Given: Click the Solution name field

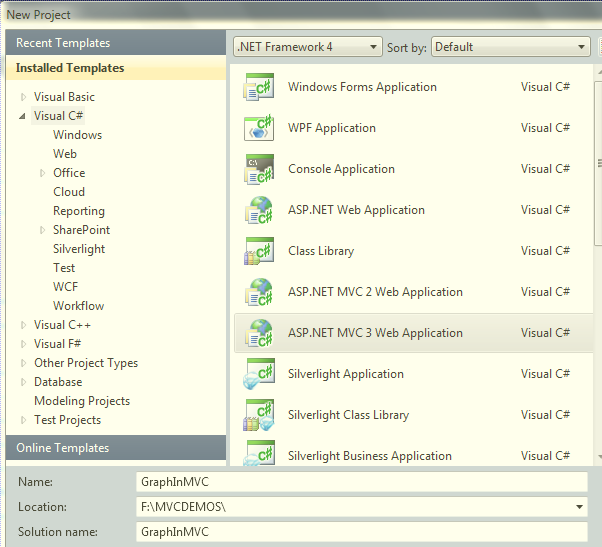Looking at the screenshot, I should coord(362,532).
